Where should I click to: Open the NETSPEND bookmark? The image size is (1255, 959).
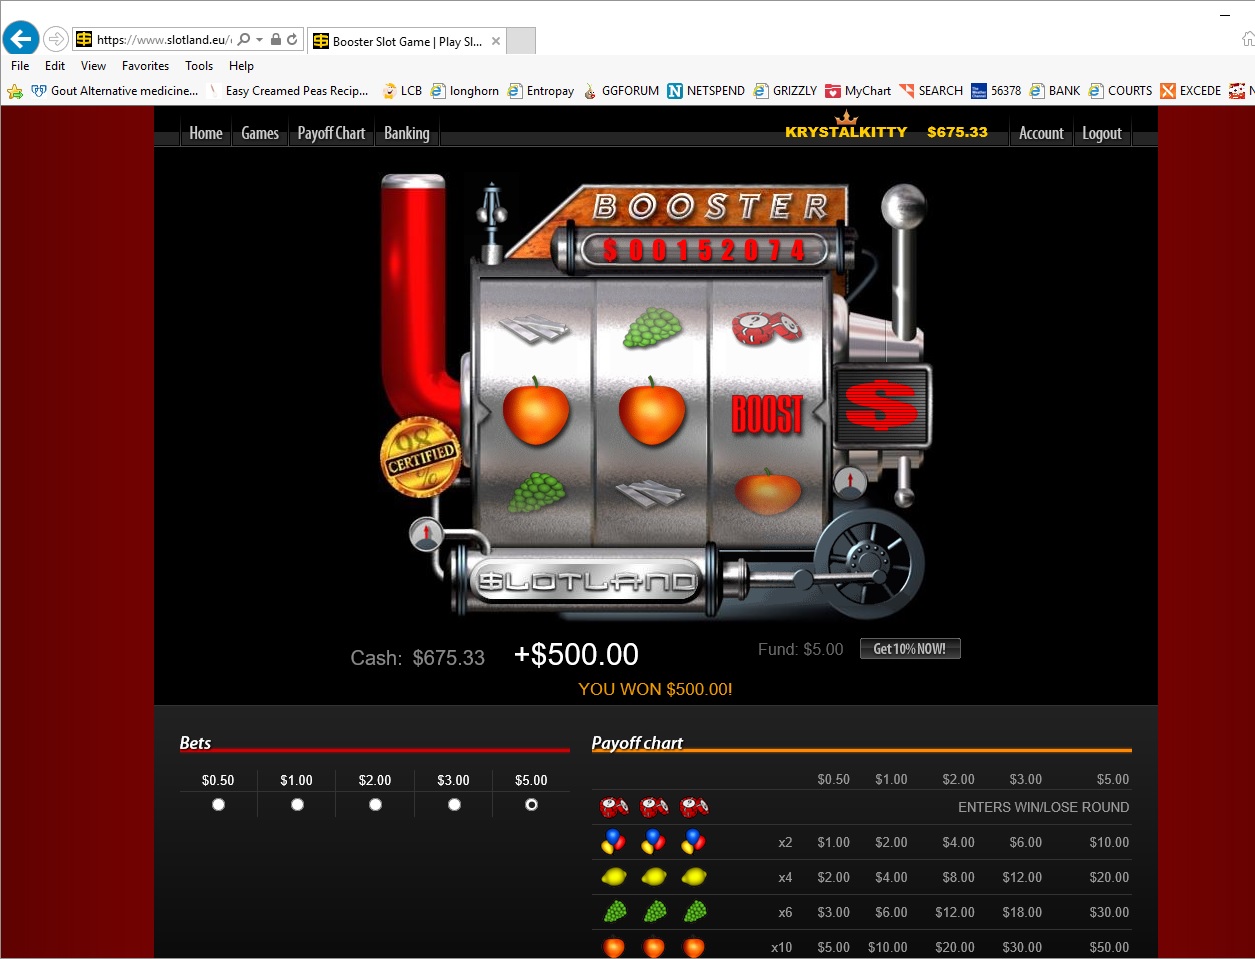point(706,91)
